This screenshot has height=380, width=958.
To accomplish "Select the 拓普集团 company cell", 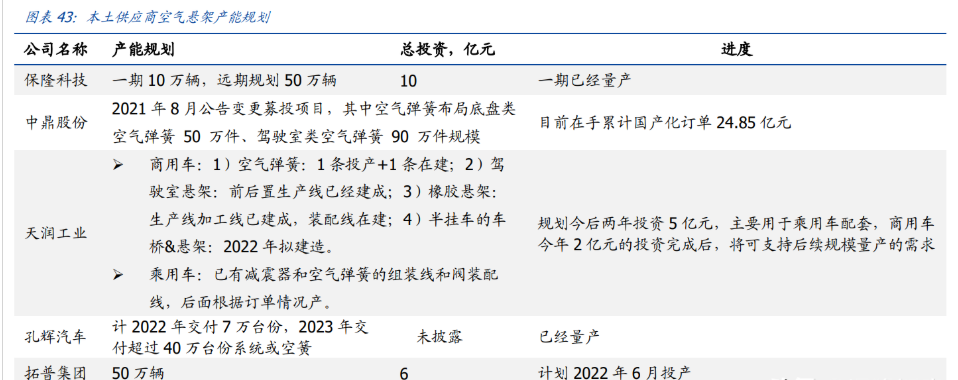I will tap(56, 372).
